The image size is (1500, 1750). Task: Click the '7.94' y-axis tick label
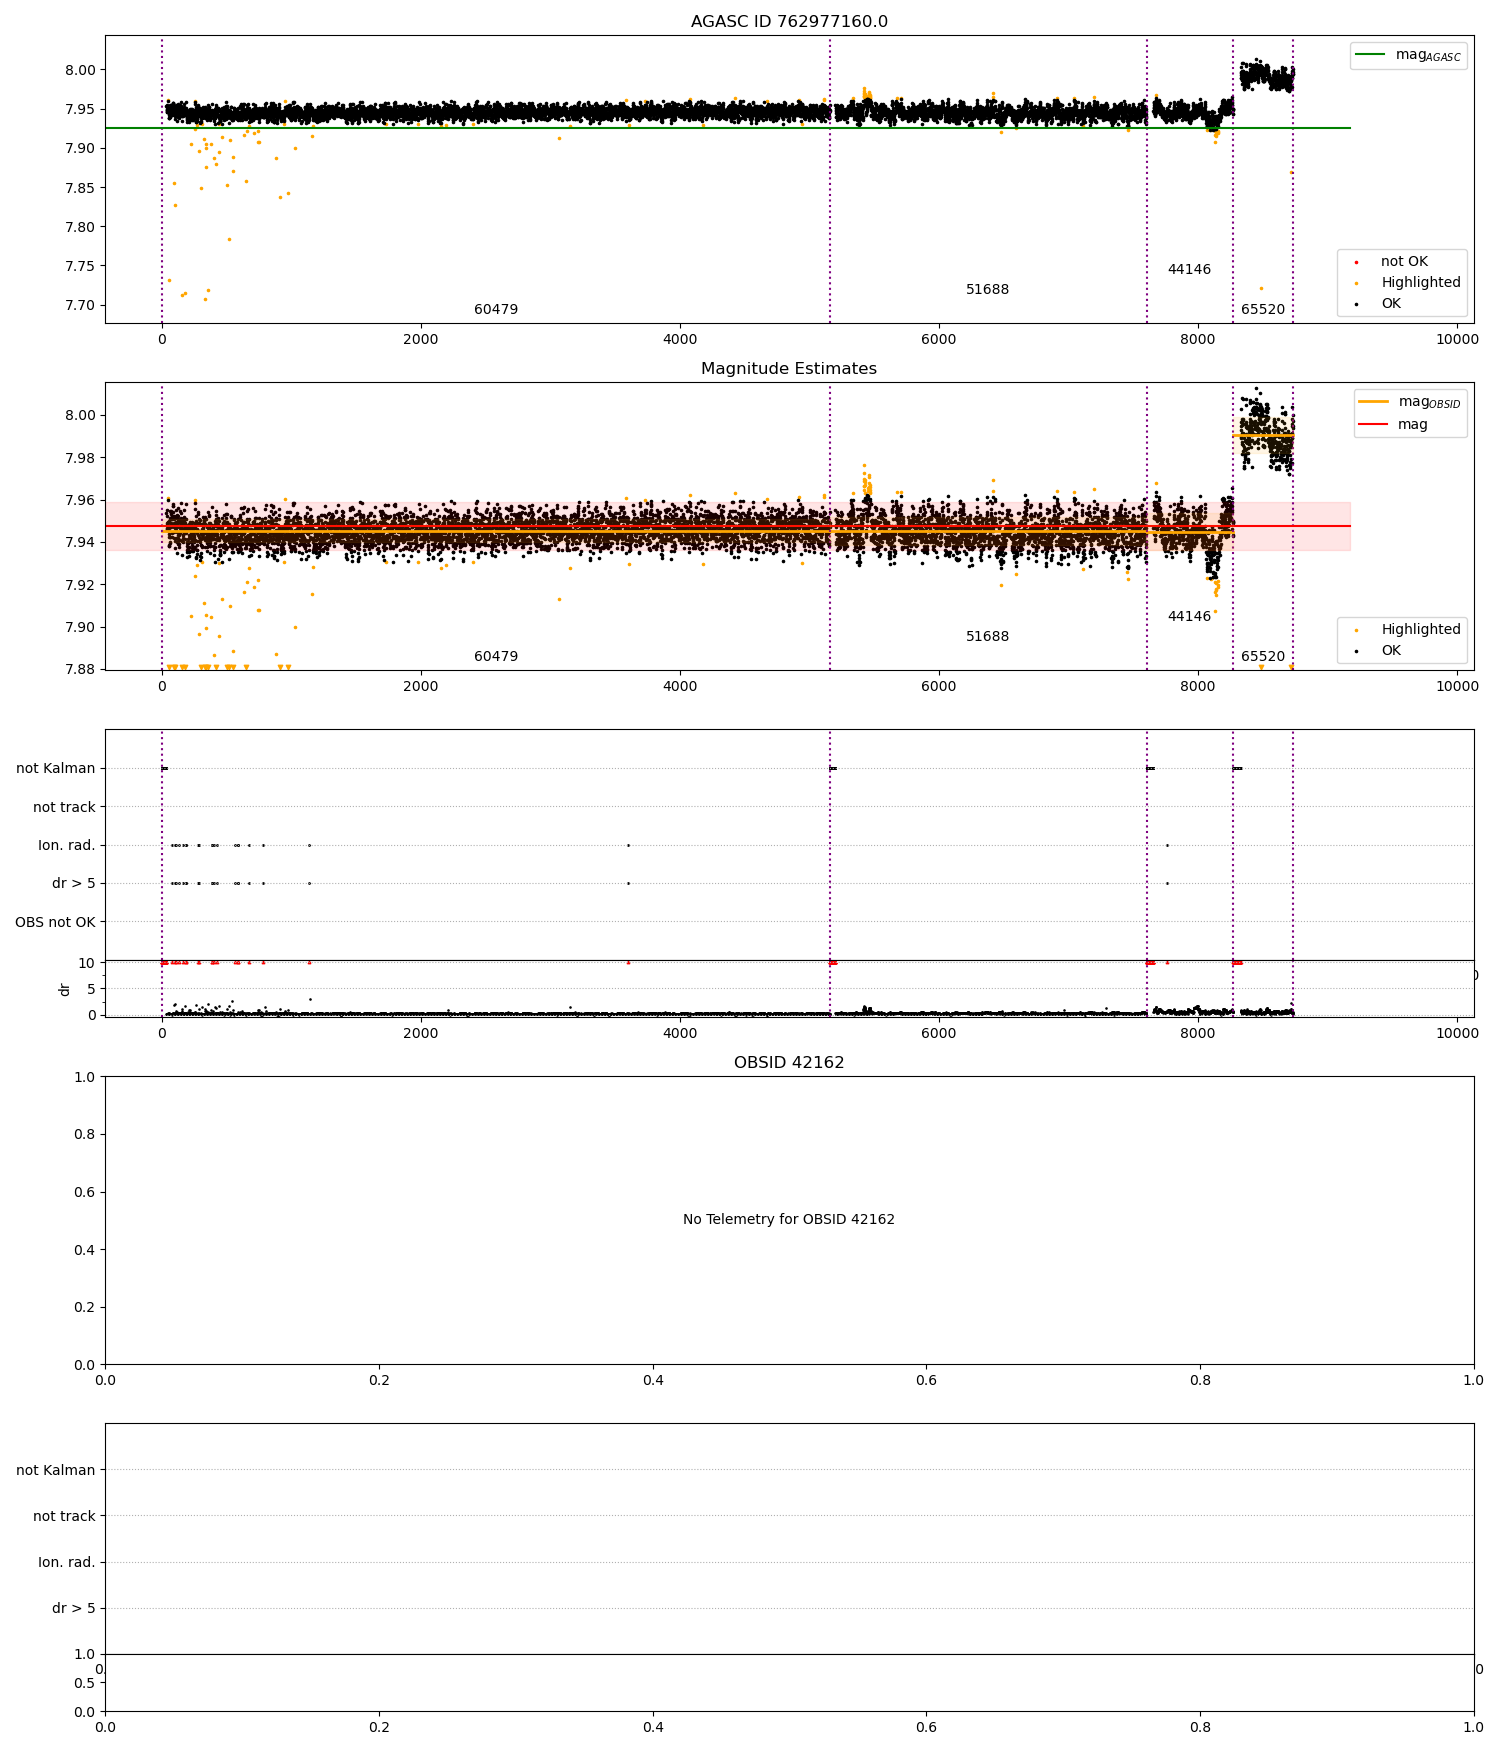pos(81,543)
